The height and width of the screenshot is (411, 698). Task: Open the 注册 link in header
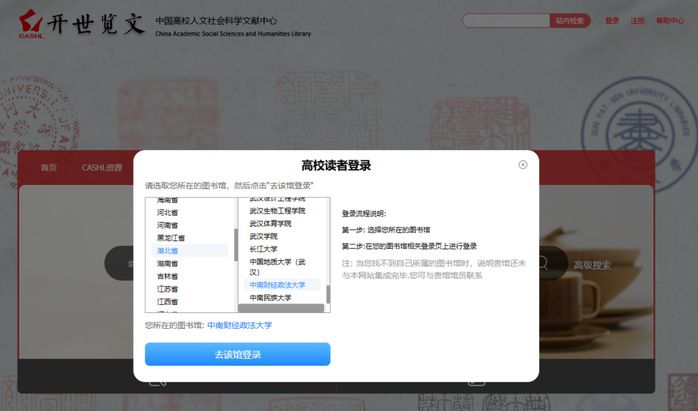[637, 20]
